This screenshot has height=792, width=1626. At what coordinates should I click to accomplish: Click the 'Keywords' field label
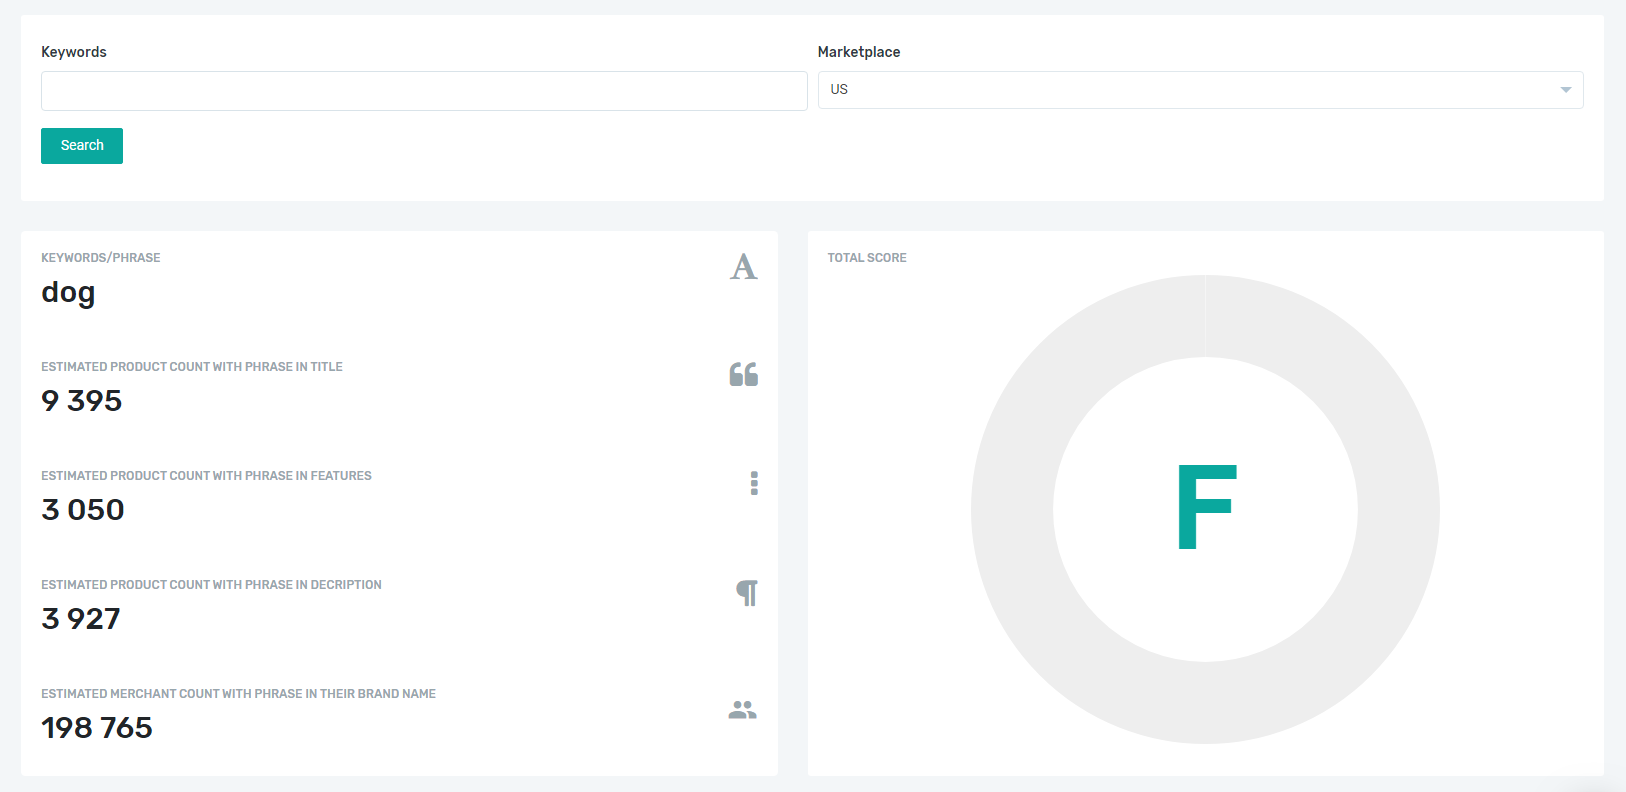[74, 52]
